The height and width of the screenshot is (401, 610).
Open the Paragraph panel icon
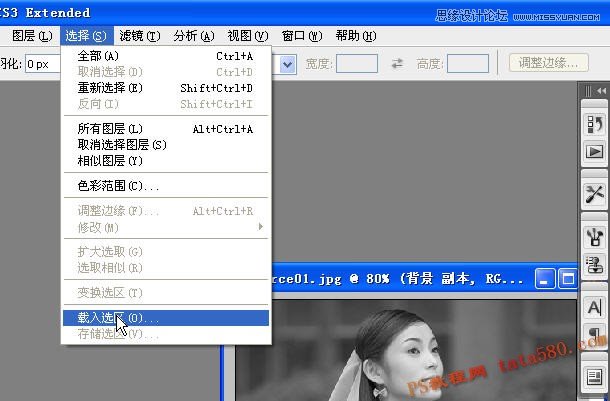[x=594, y=334]
